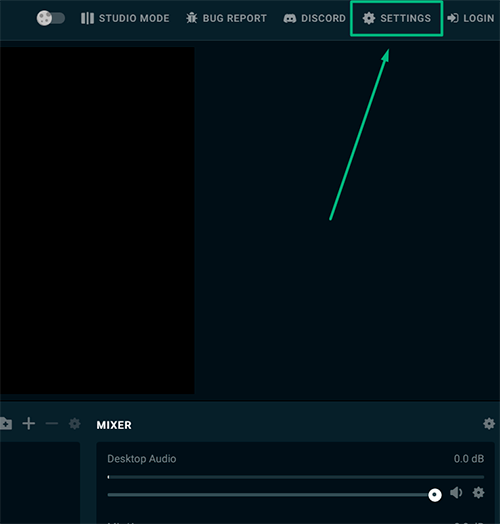Click the Desktop Audio label
Viewport: 500px width, 524px height.
point(142,459)
